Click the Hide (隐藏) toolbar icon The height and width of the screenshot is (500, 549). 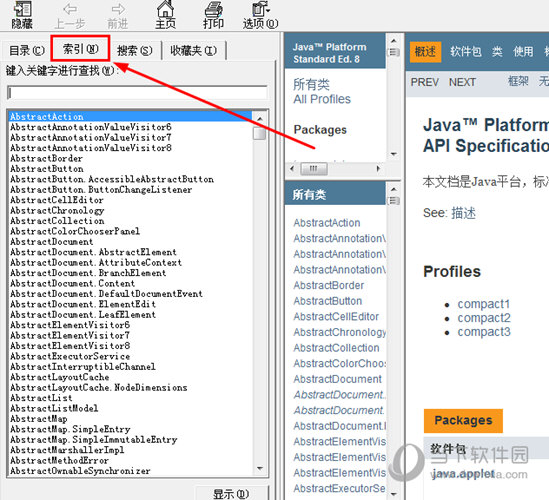tap(22, 15)
